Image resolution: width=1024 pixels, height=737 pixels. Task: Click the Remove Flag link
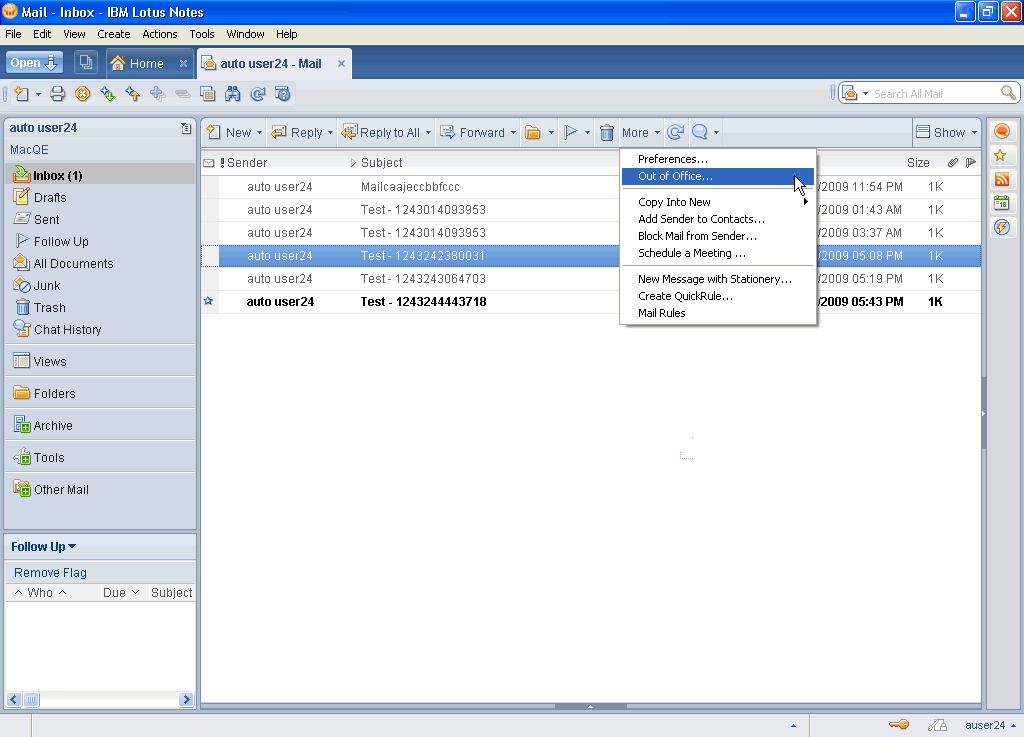point(50,573)
